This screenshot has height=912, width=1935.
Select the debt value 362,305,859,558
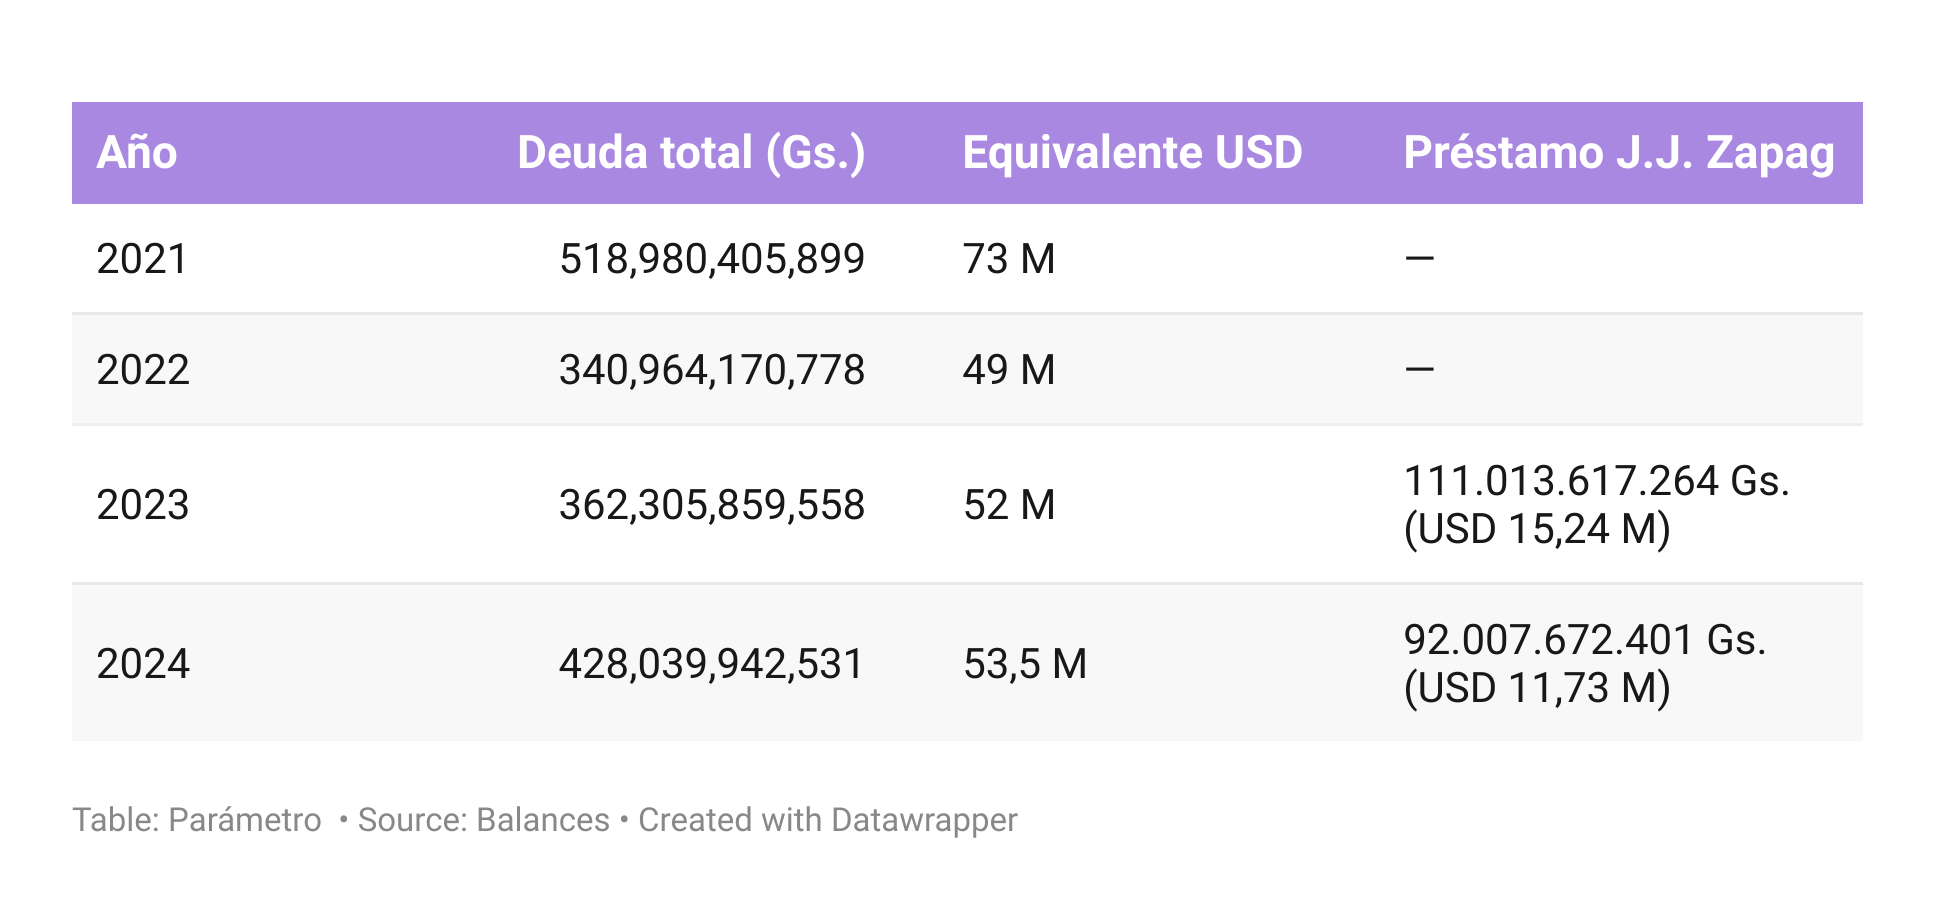[x=711, y=505]
